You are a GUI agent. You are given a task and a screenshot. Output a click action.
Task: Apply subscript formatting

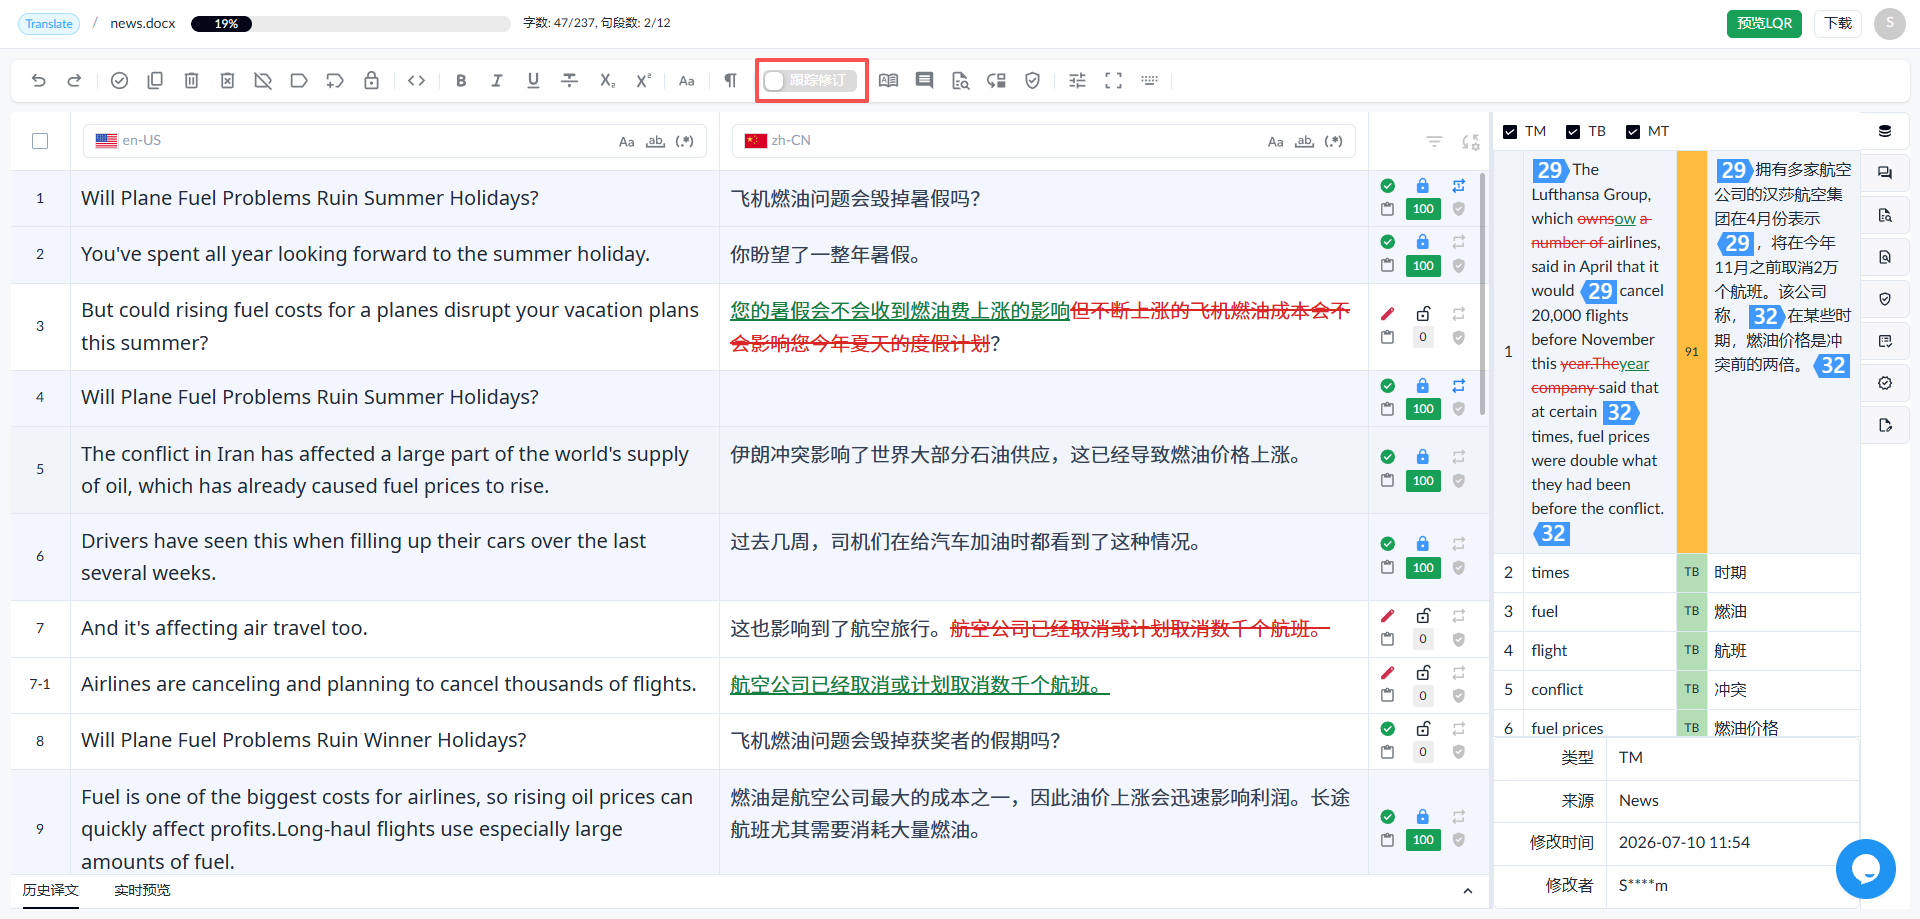tap(607, 81)
